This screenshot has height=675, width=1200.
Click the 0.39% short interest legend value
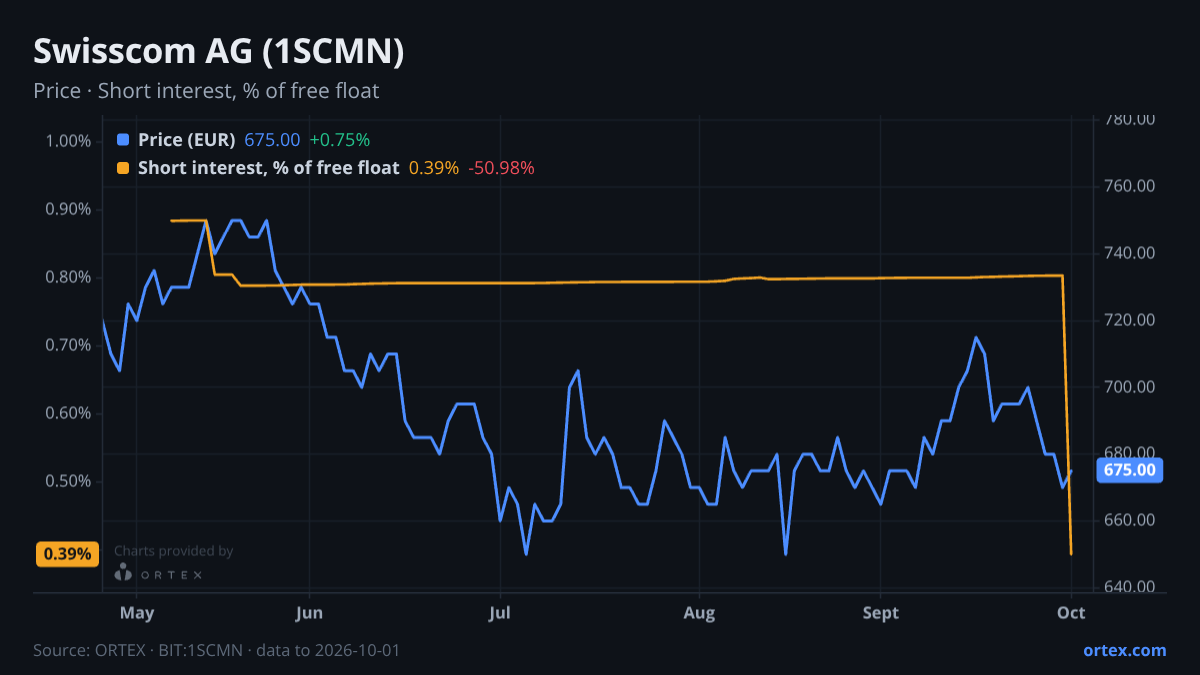434,168
